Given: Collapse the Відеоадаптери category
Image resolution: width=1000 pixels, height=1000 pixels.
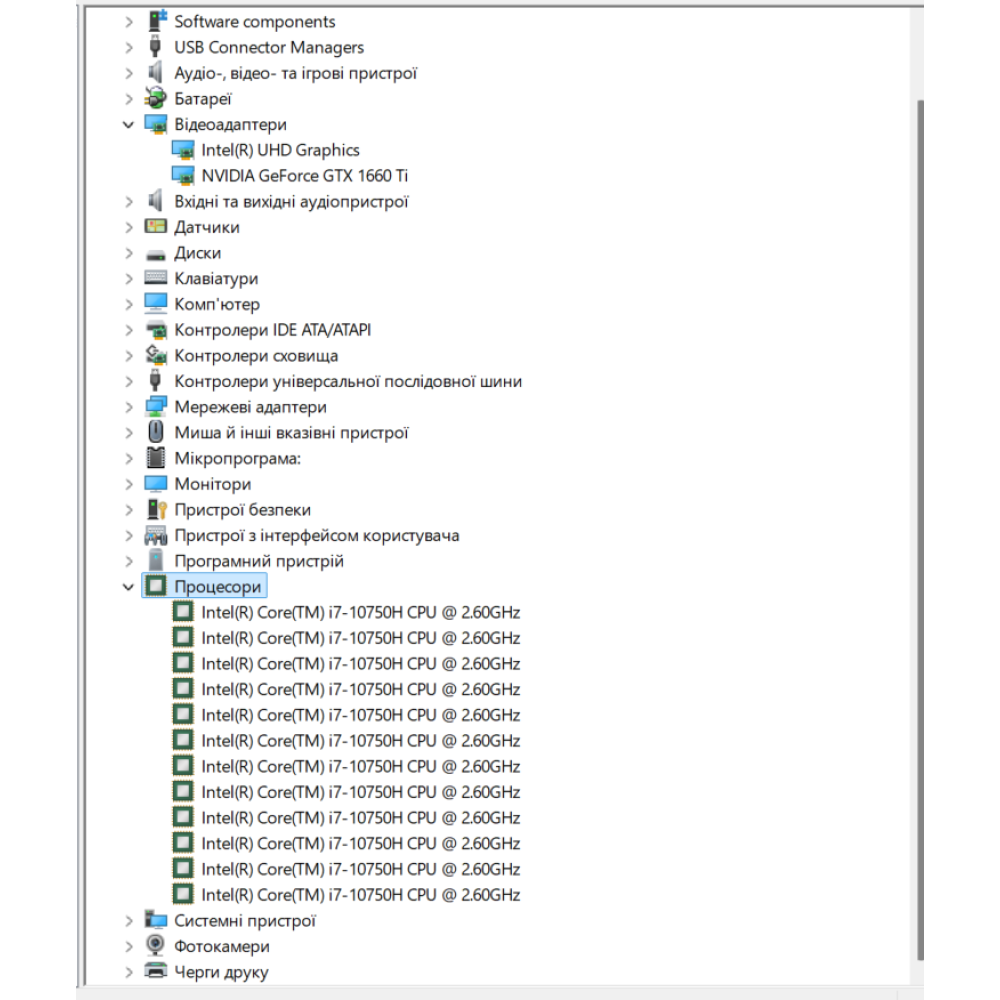Looking at the screenshot, I should click(x=128, y=124).
